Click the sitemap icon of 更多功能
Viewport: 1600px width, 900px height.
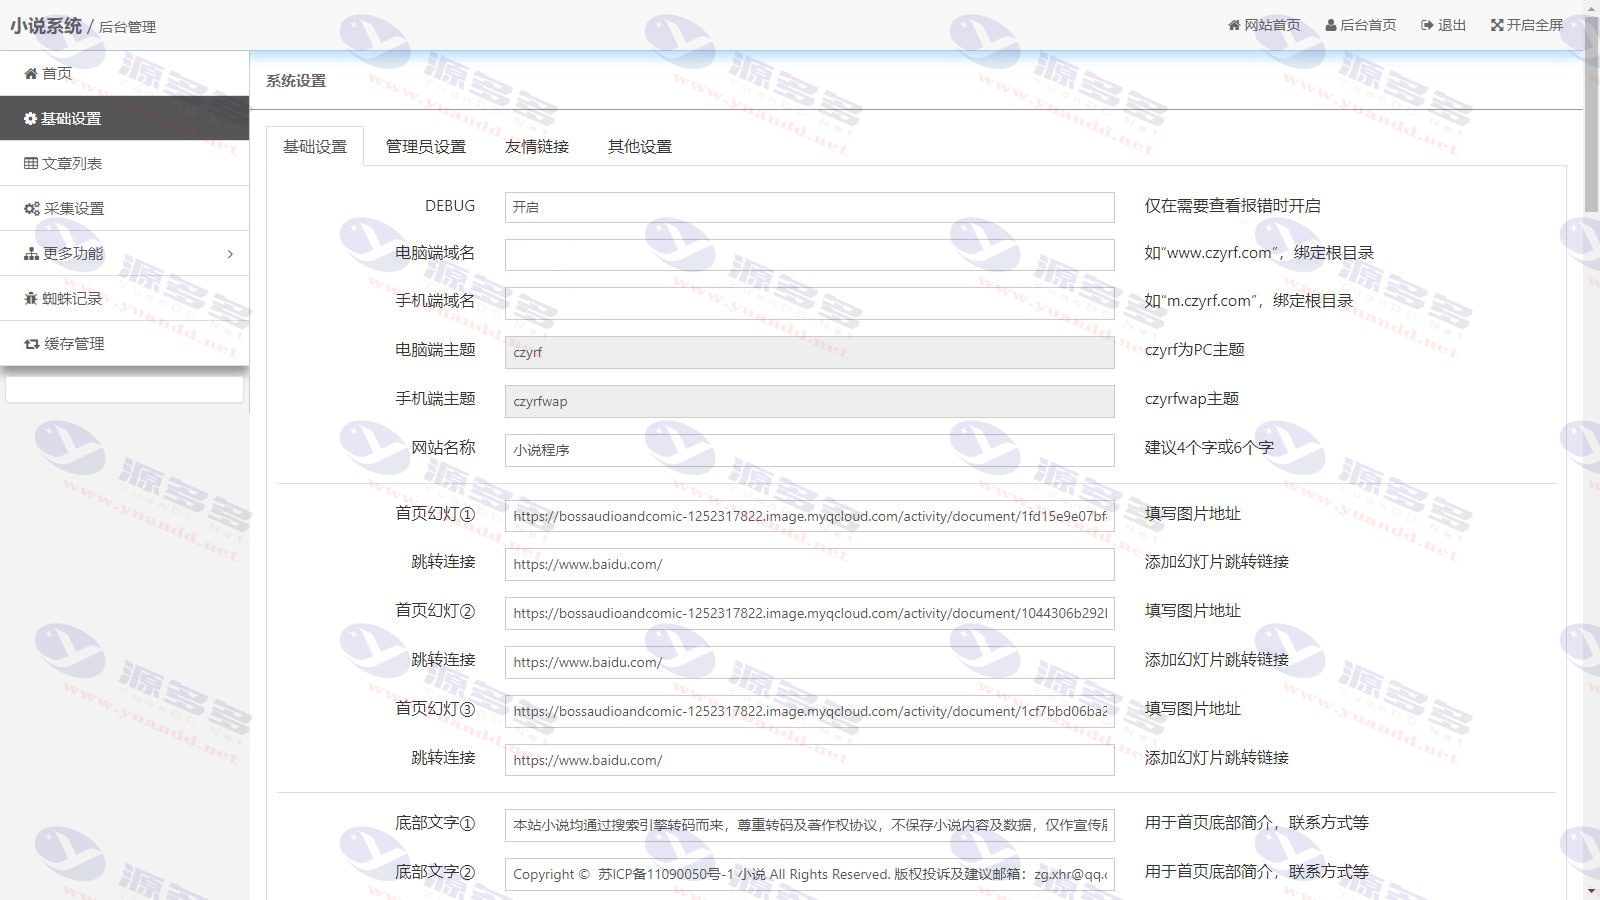(31, 253)
